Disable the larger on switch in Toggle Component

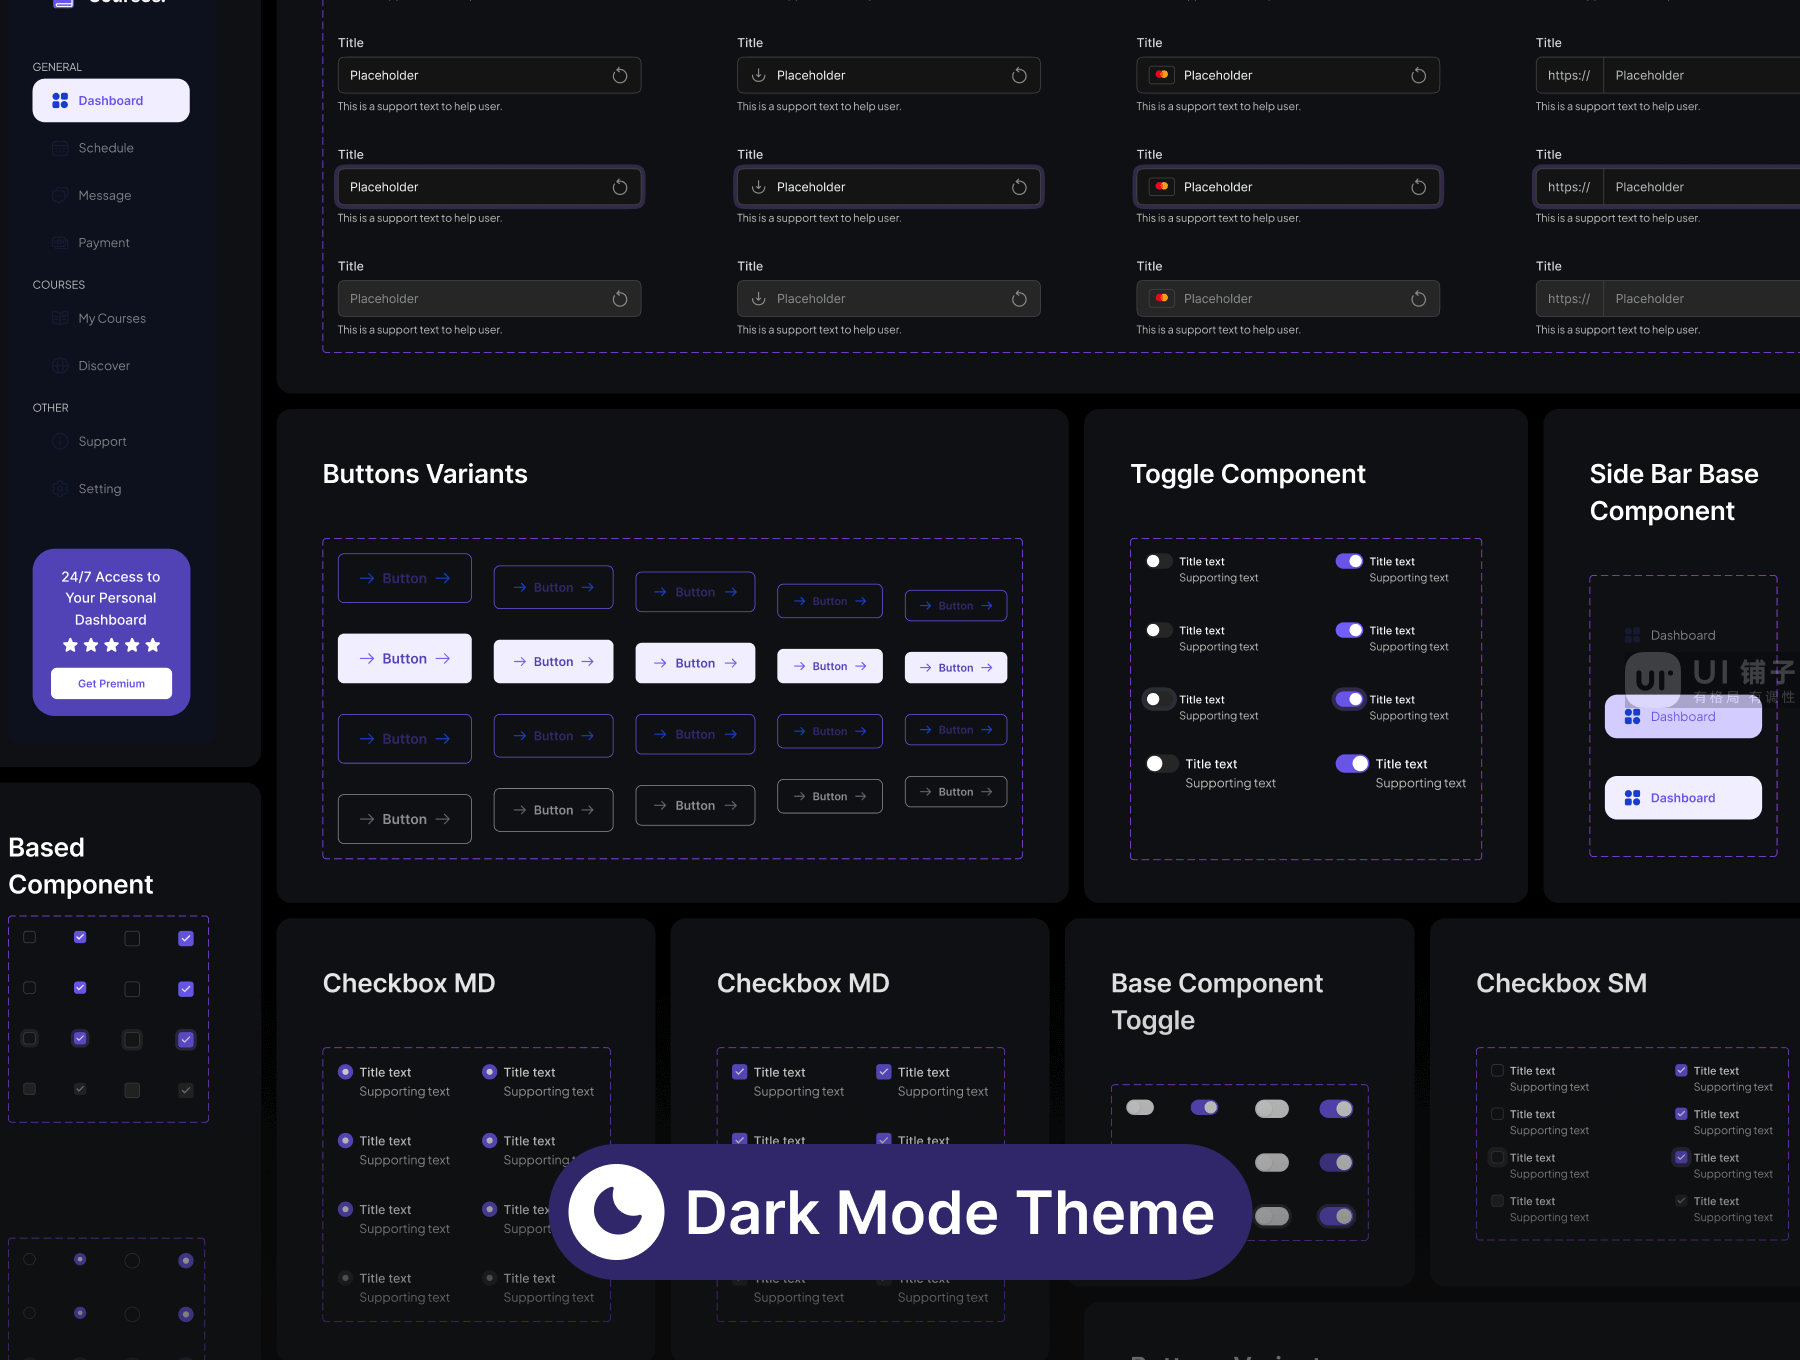(1352, 764)
